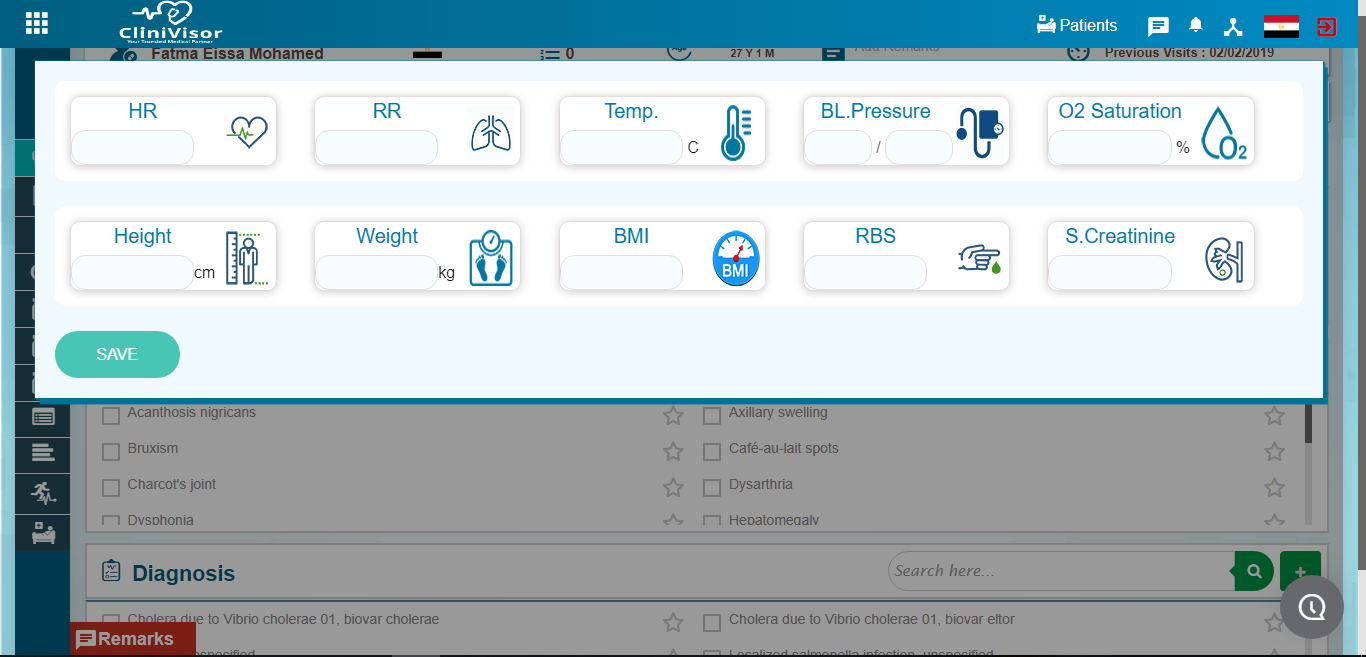Viewport: 1366px width, 657px height.
Task: Click the network hierarchy icon
Action: [1232, 26]
